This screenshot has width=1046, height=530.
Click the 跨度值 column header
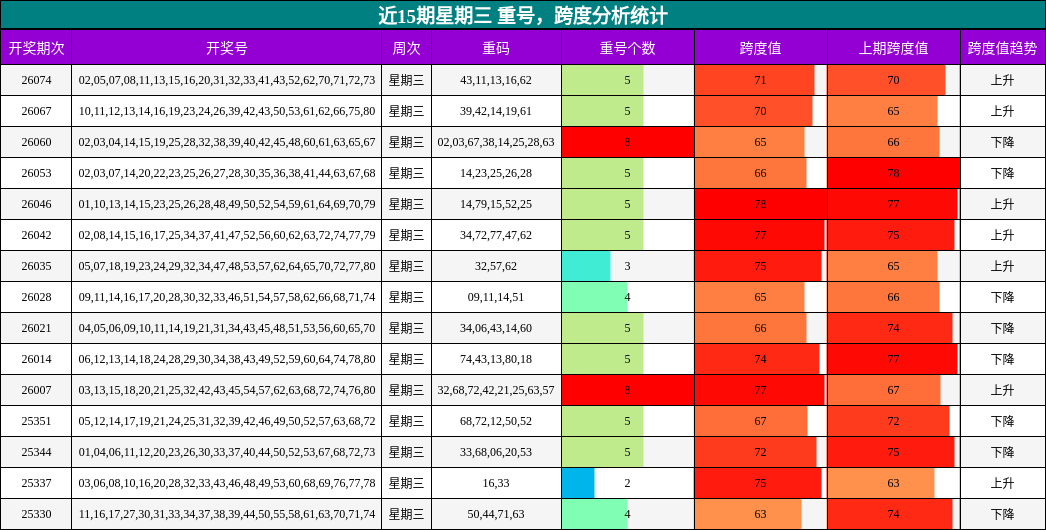pos(760,48)
